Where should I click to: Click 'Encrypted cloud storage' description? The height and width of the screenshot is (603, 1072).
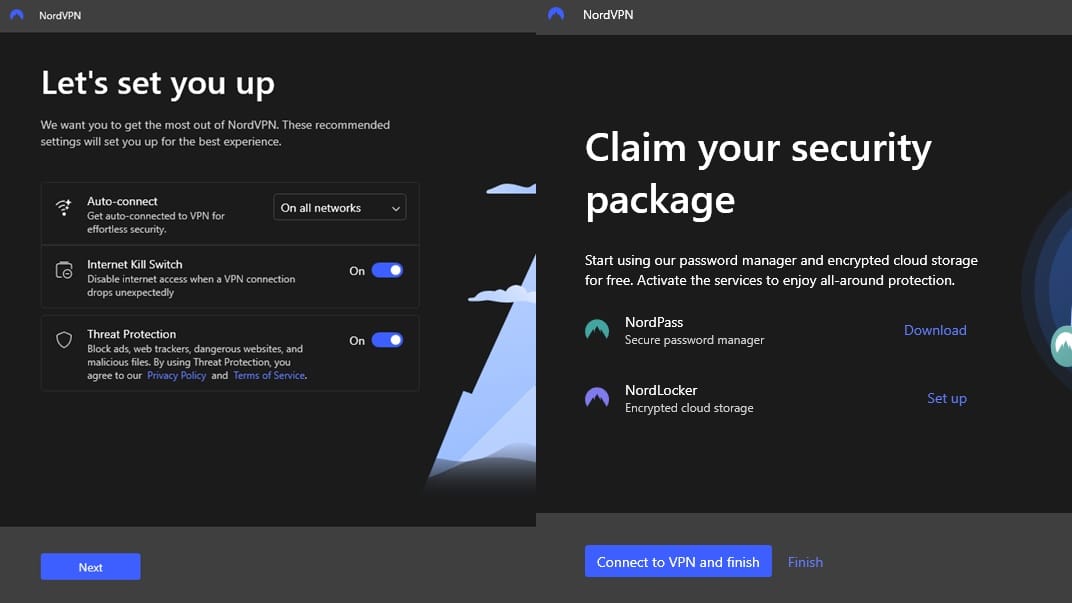[689, 408]
